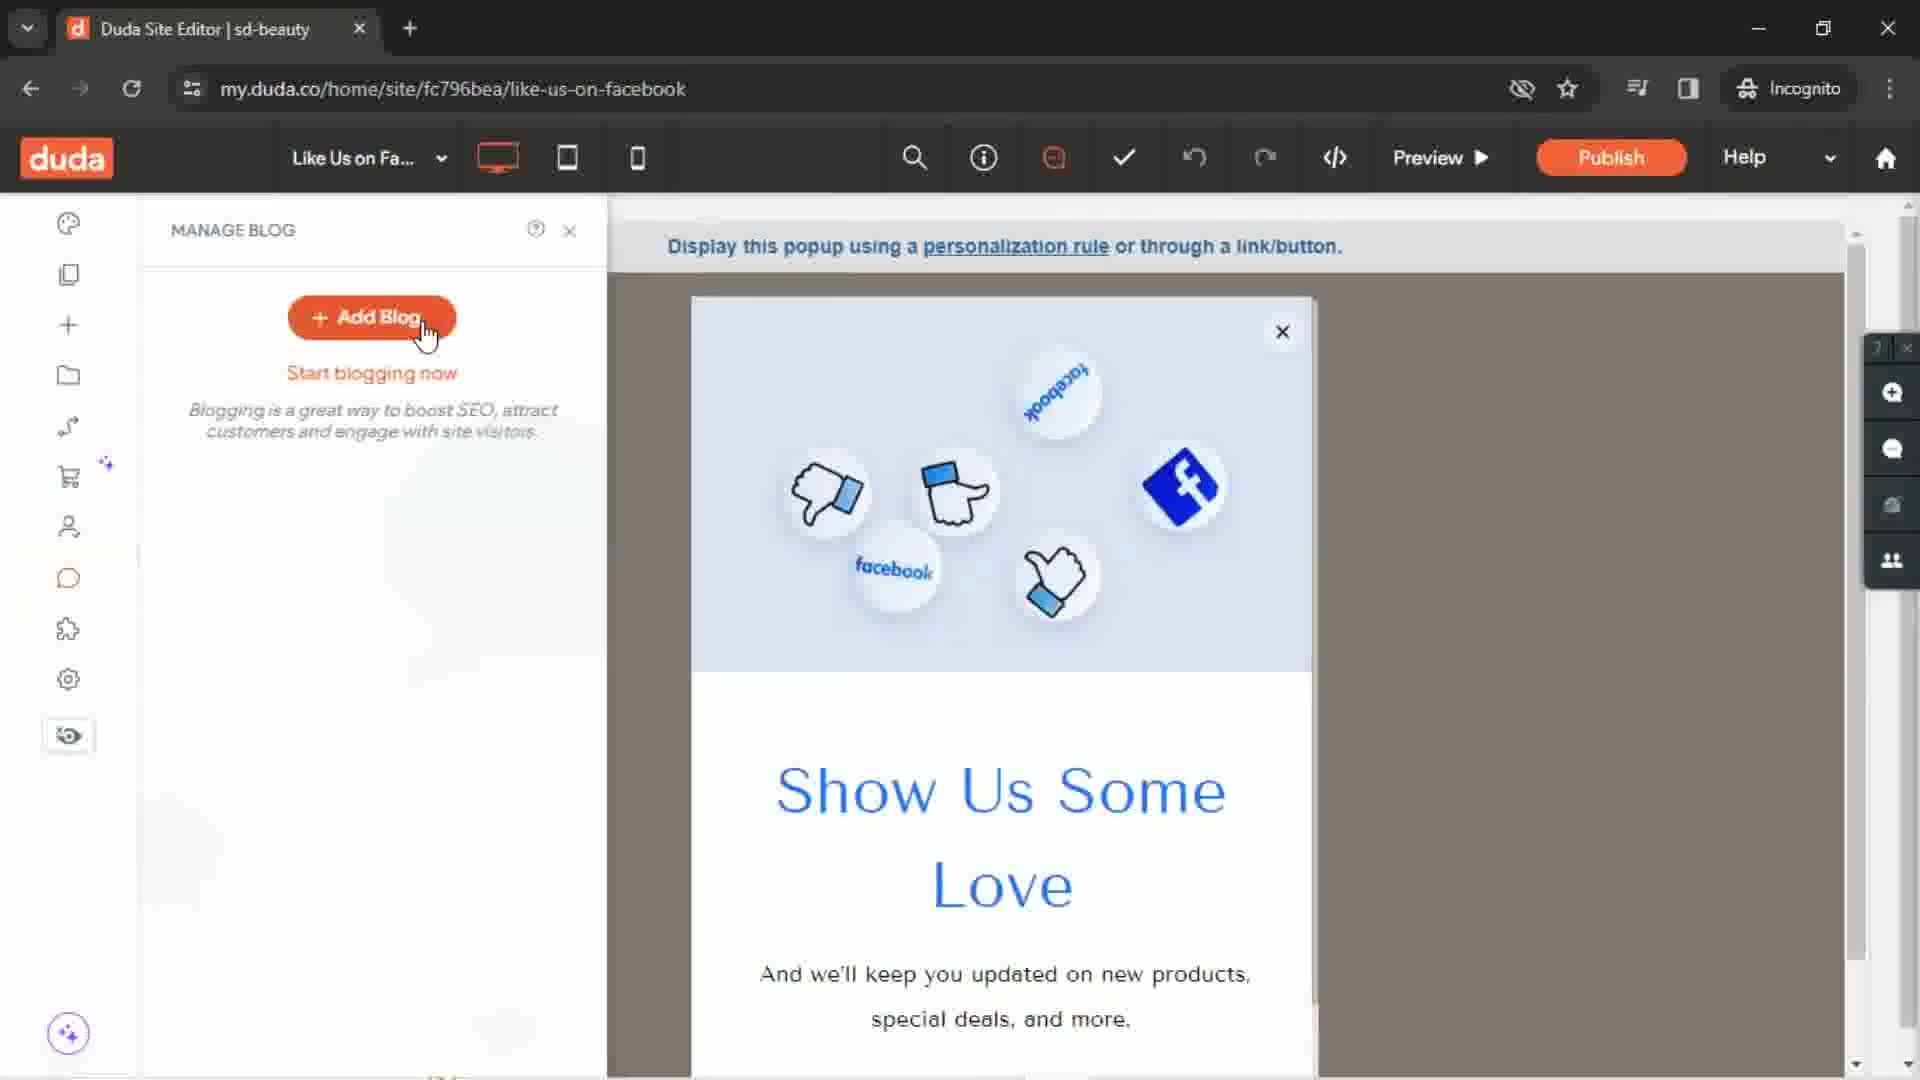Screen dimensions: 1920x1080
Task: Preview the site
Action: point(1441,158)
